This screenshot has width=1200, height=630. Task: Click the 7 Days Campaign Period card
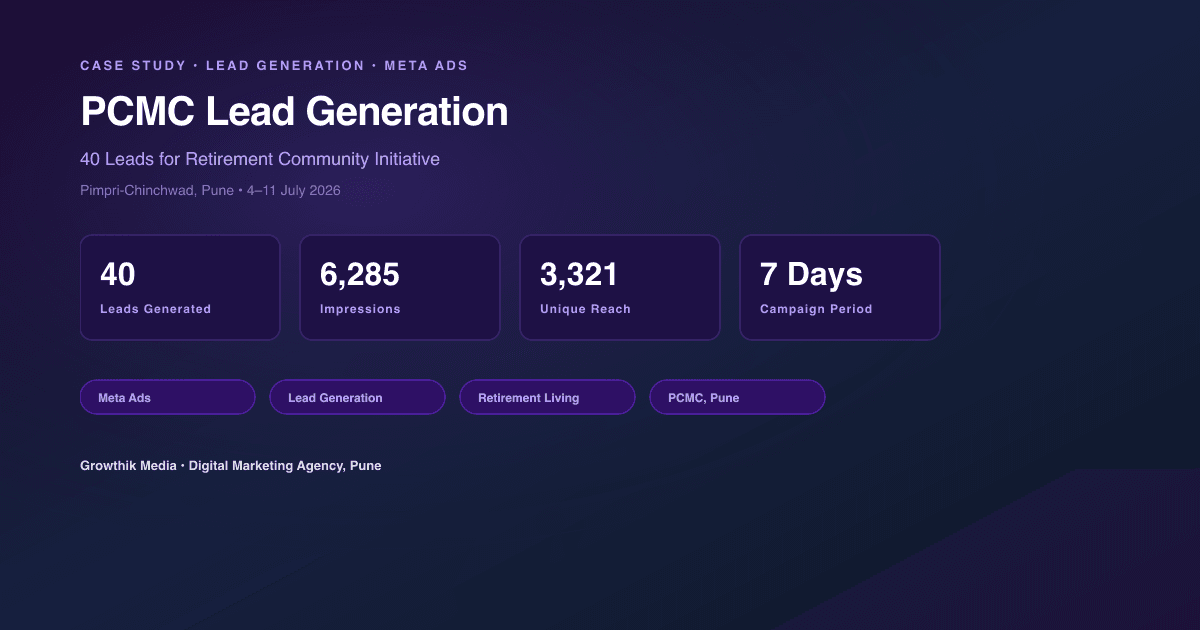pyautogui.click(x=840, y=288)
